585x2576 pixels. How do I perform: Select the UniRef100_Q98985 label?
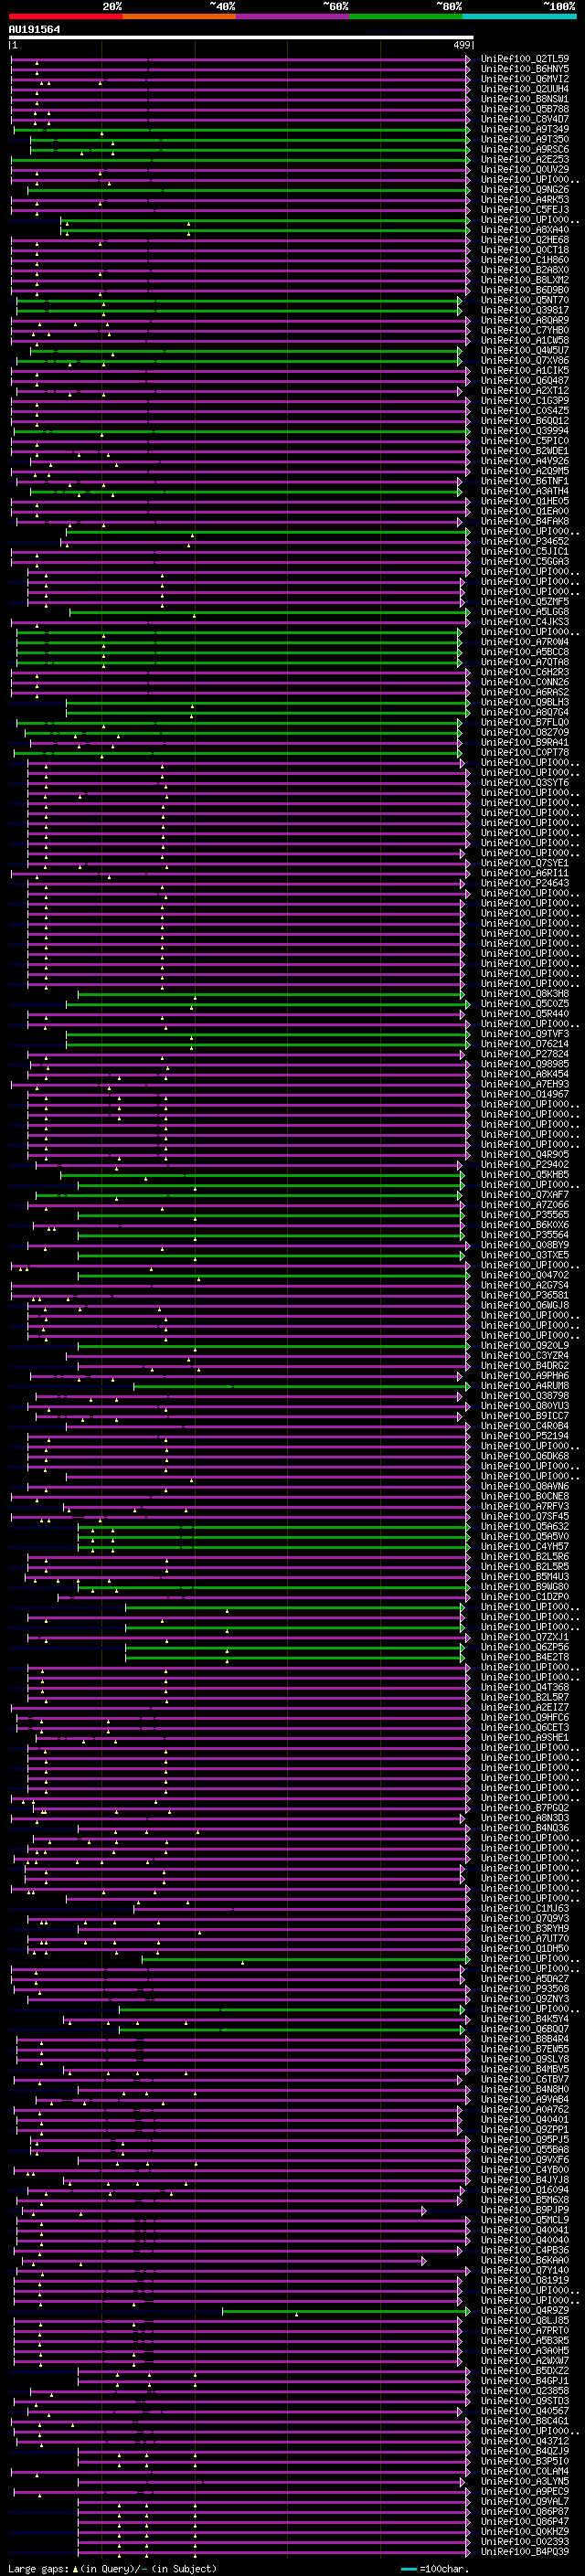[x=525, y=1064]
